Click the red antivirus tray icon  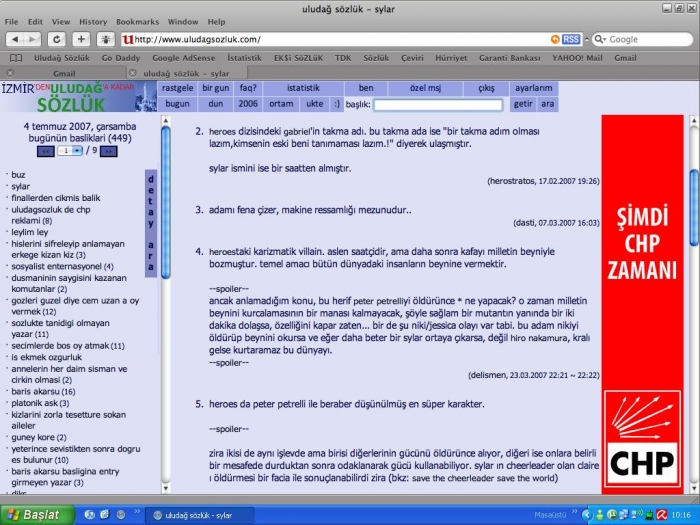coord(662,515)
